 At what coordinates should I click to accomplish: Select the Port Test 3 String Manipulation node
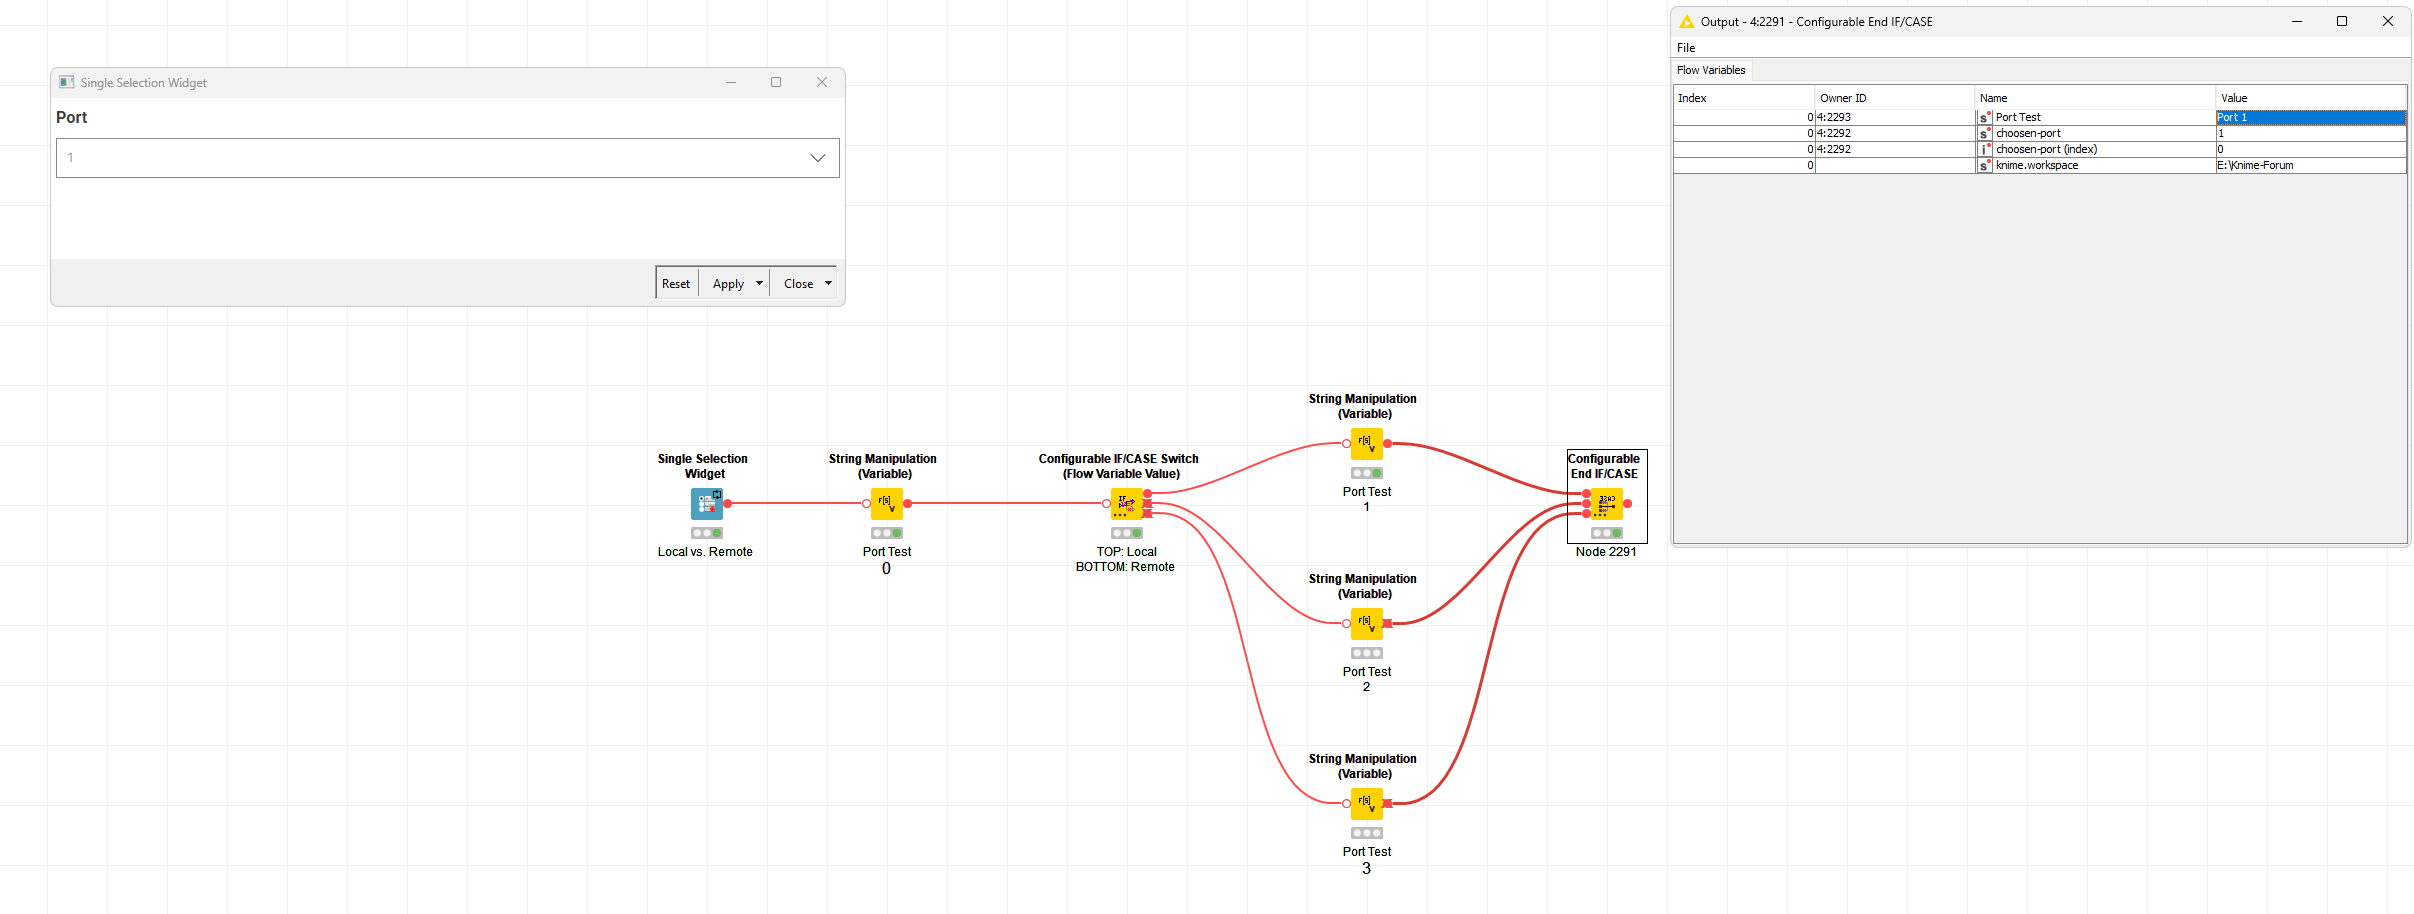click(1366, 803)
